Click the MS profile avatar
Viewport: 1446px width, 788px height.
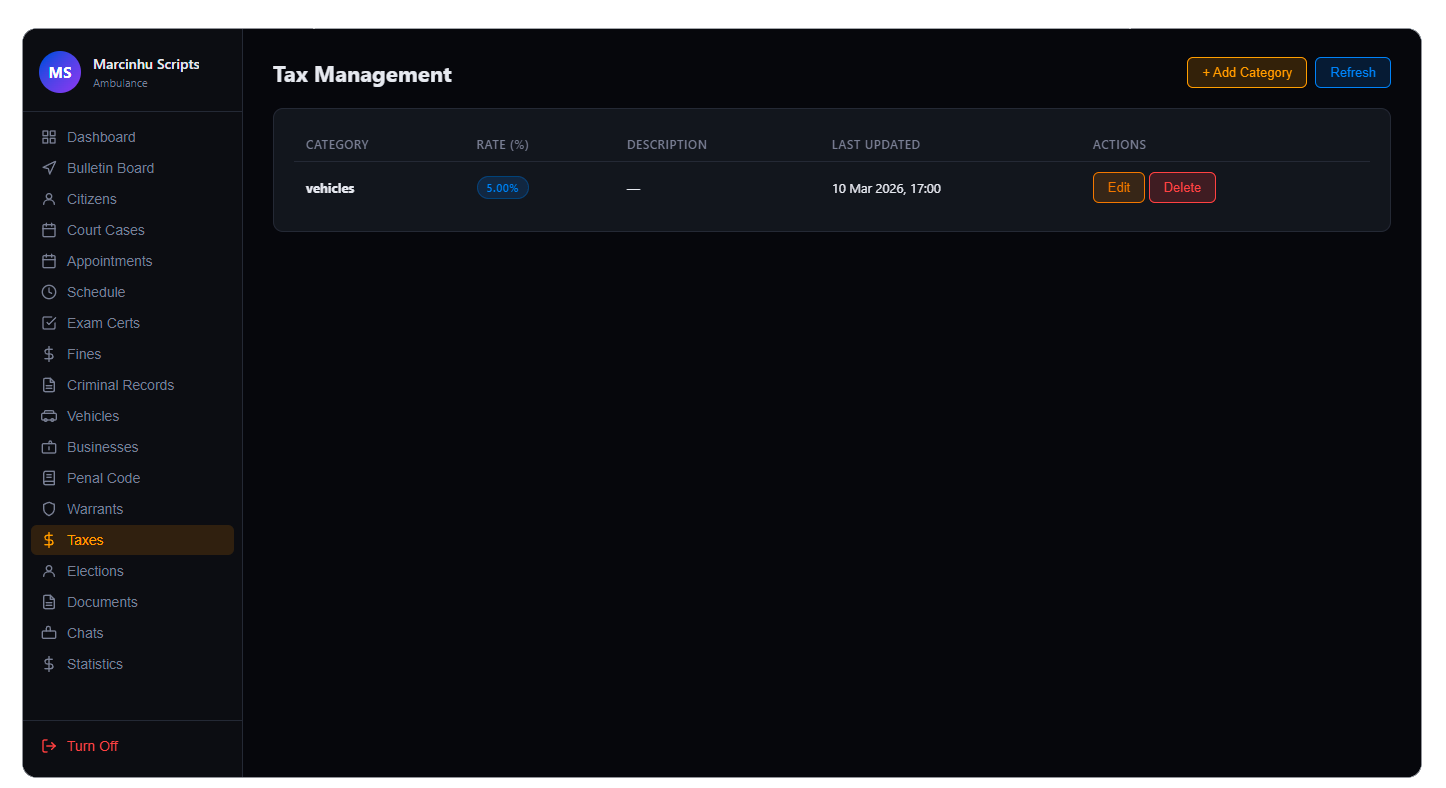[x=60, y=72]
